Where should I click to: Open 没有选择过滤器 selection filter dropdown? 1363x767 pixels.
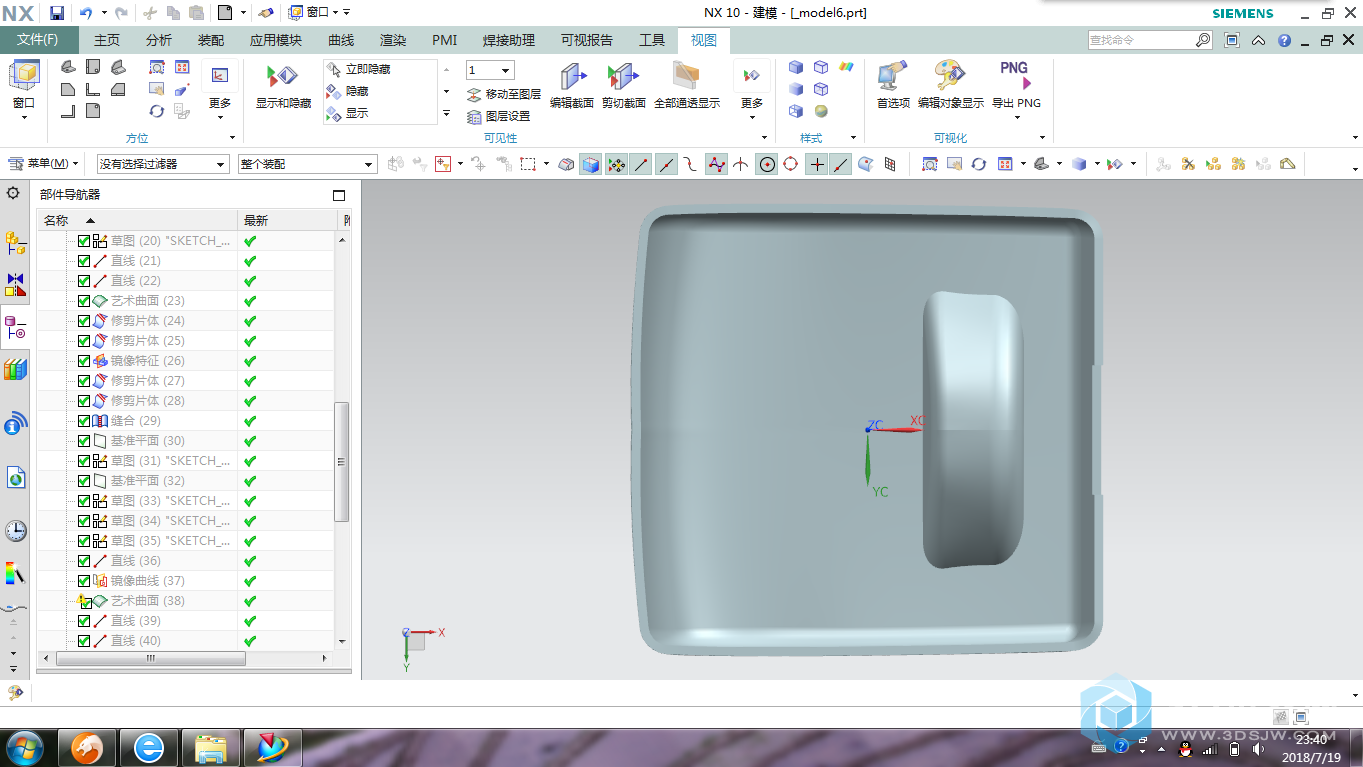point(163,164)
